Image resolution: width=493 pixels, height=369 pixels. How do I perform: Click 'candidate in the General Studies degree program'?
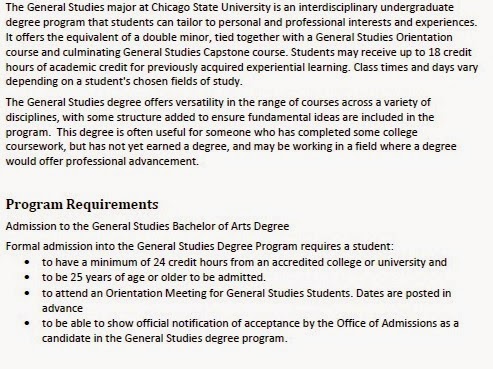coord(164,338)
